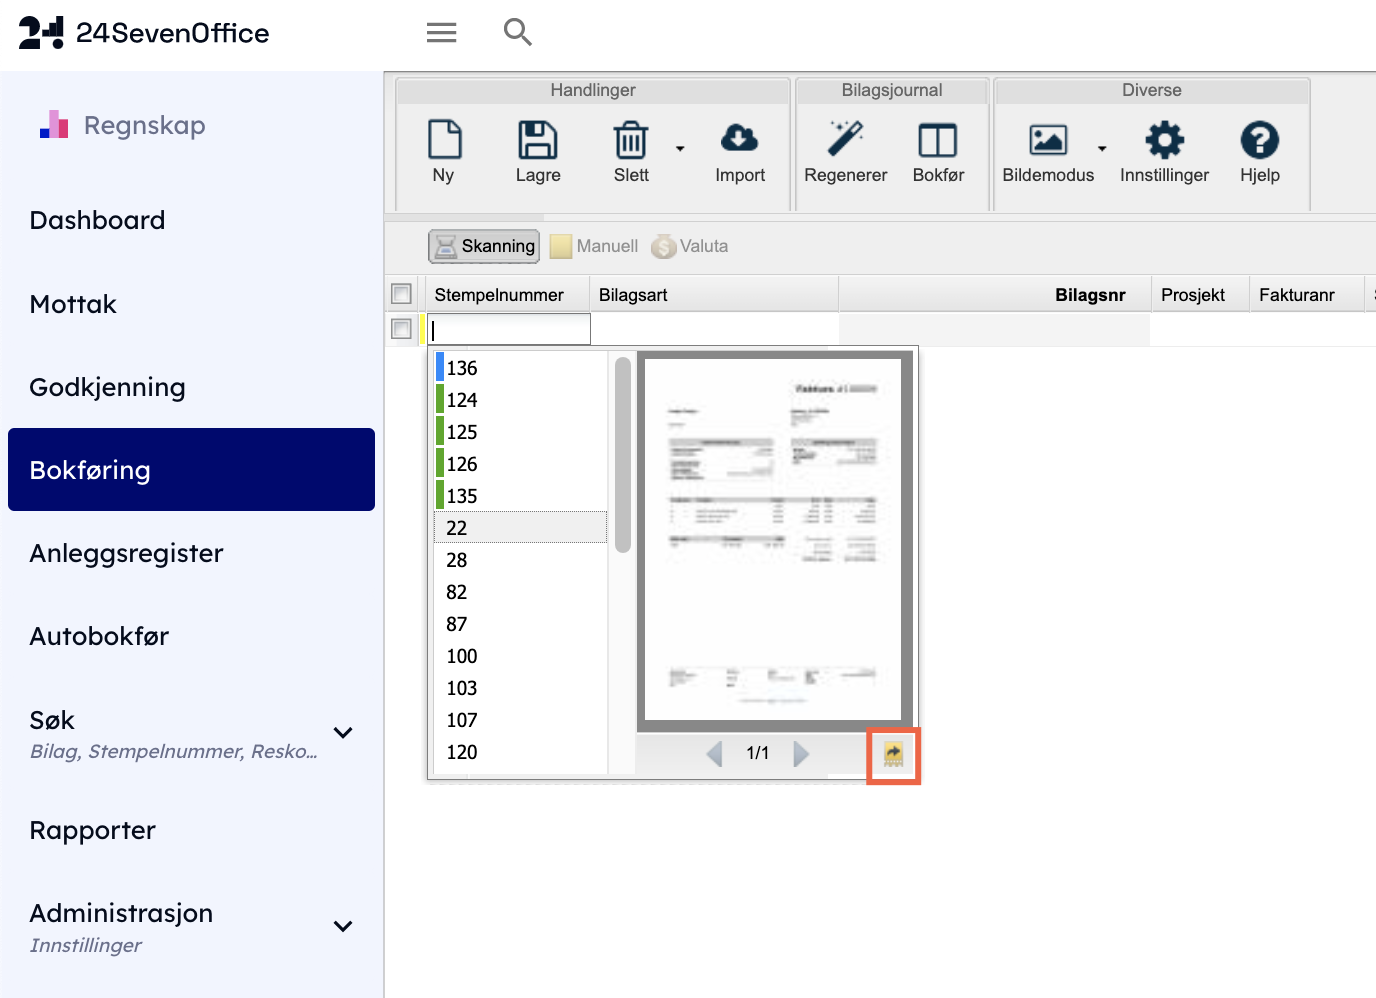Tick the checkbox on the first entry row
Screen dimensions: 1376x998
pos(402,329)
